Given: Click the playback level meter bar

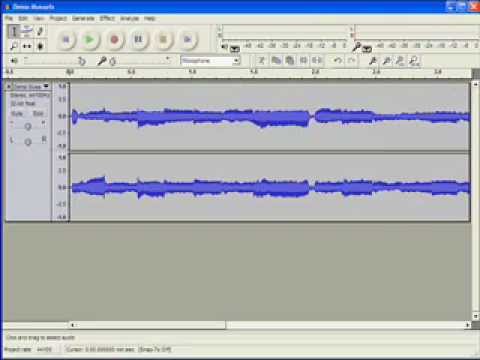Looking at the screenshot, I should click(x=284, y=33).
